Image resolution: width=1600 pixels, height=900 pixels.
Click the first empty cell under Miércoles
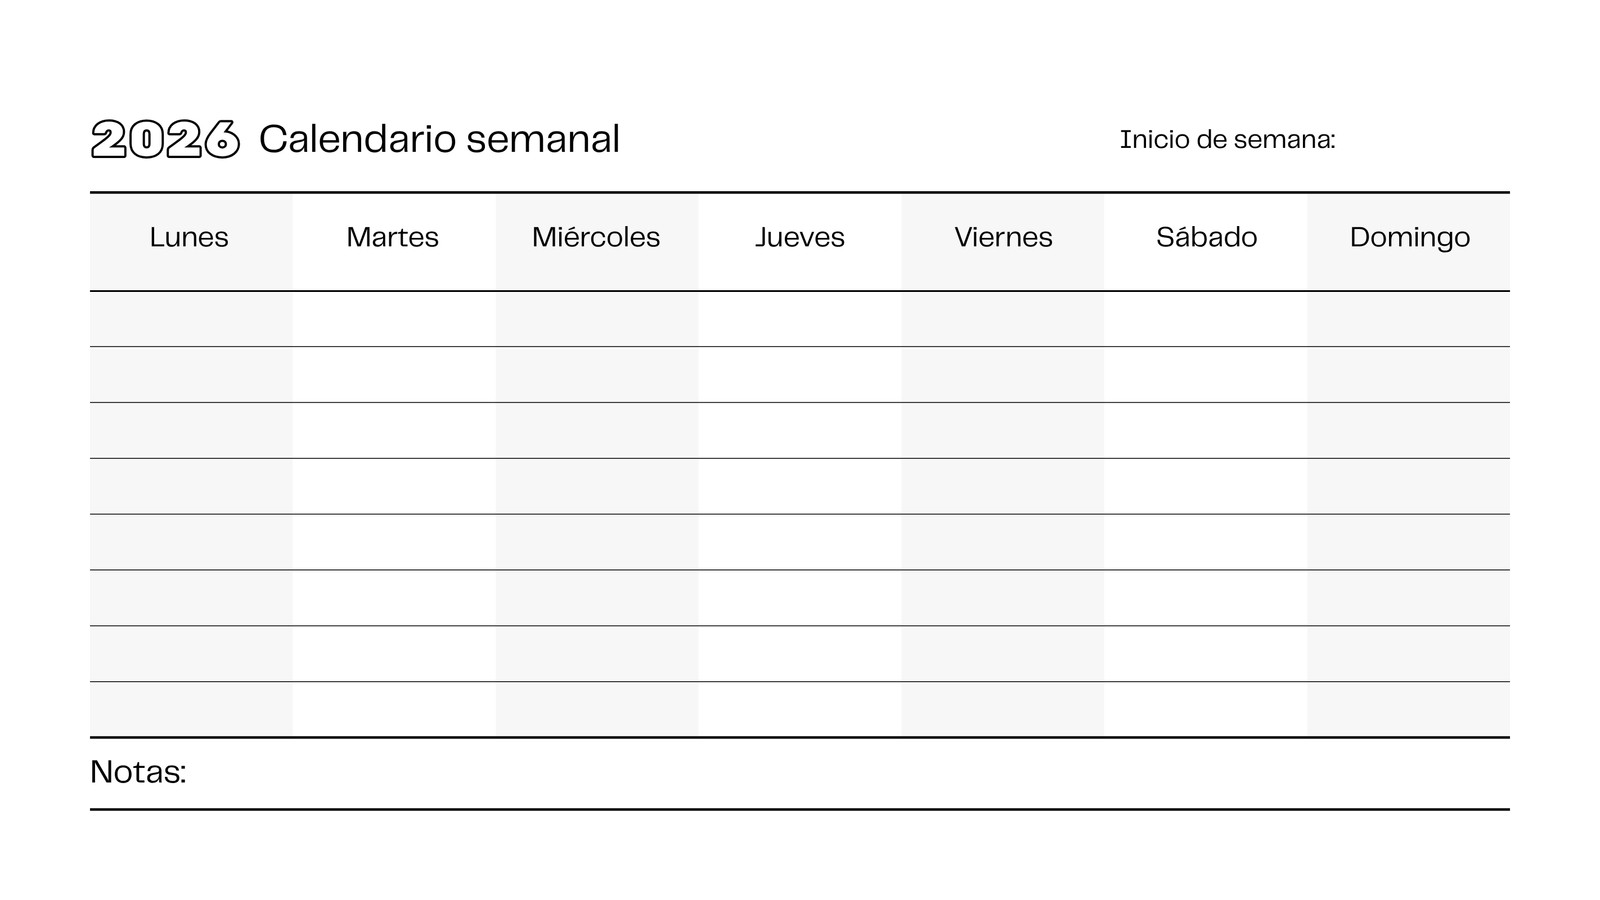597,319
